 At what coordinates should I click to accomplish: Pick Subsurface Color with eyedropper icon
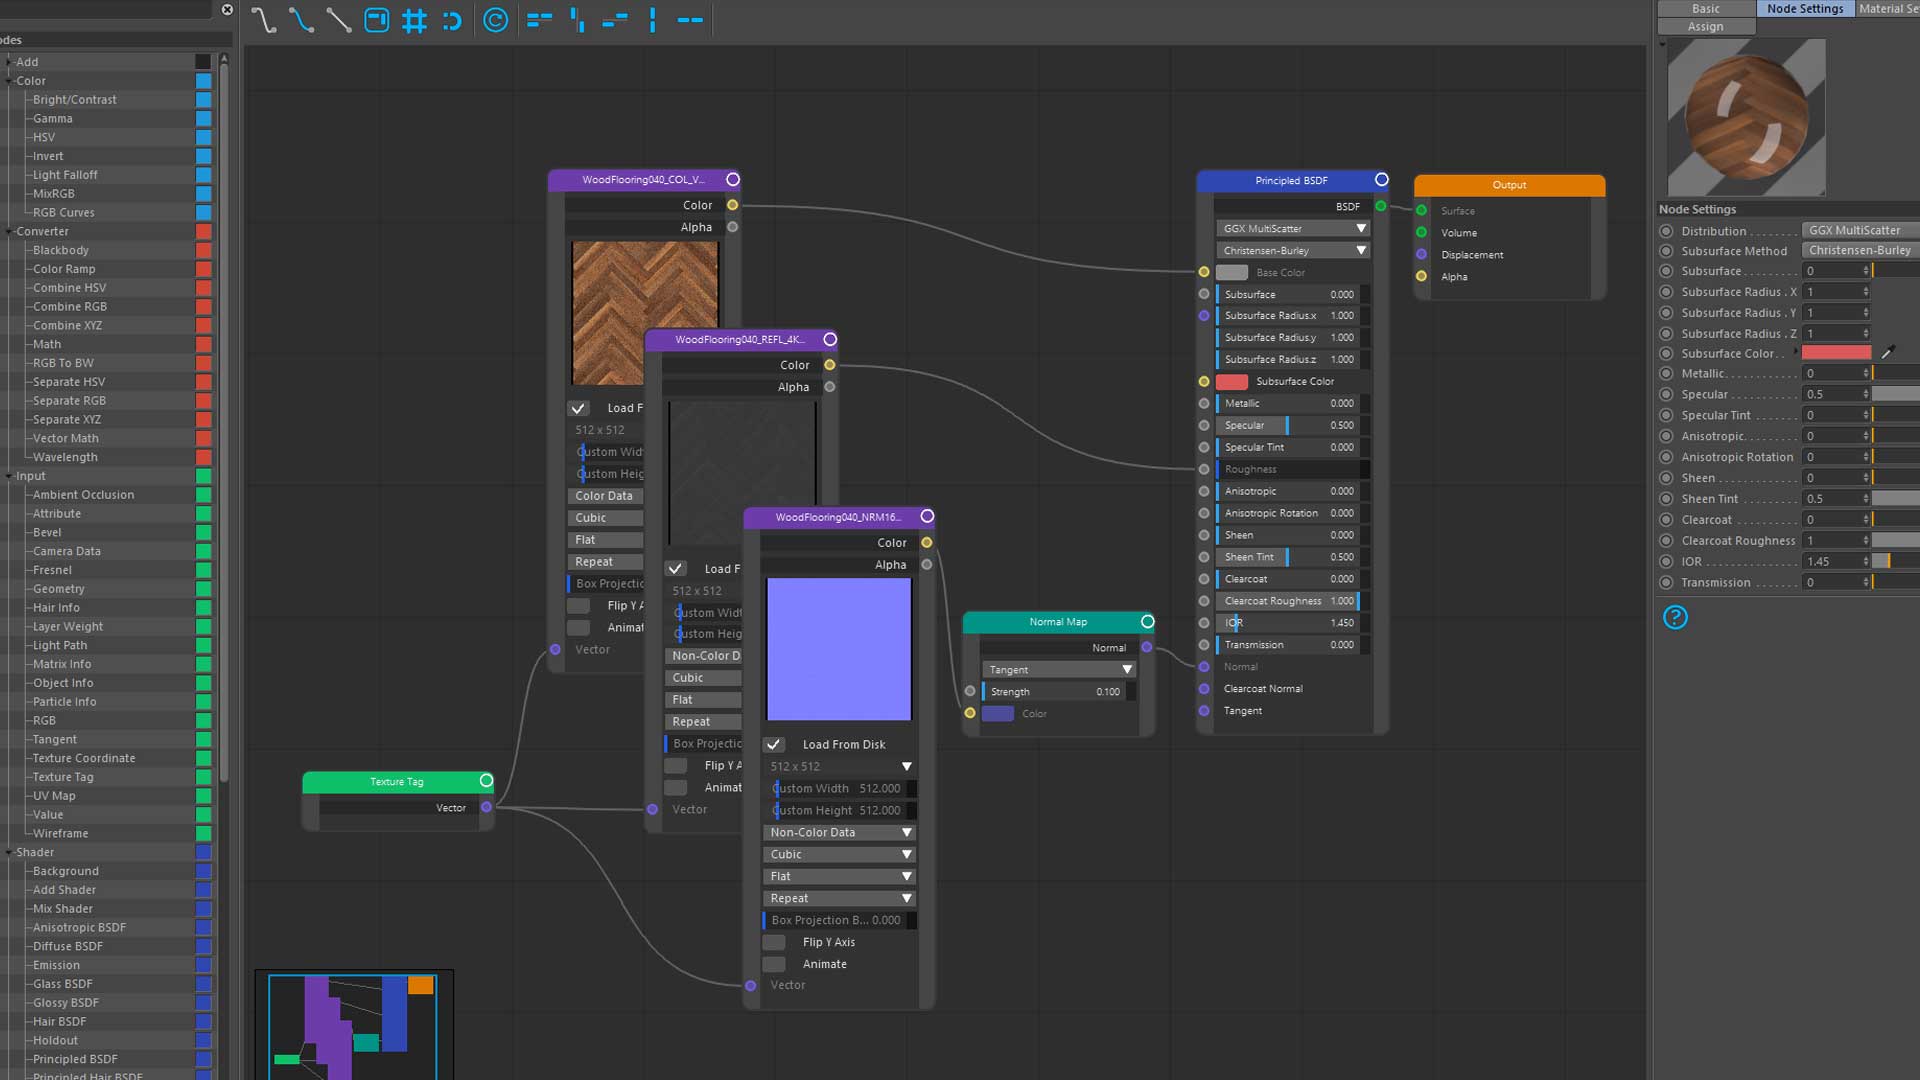point(1888,353)
